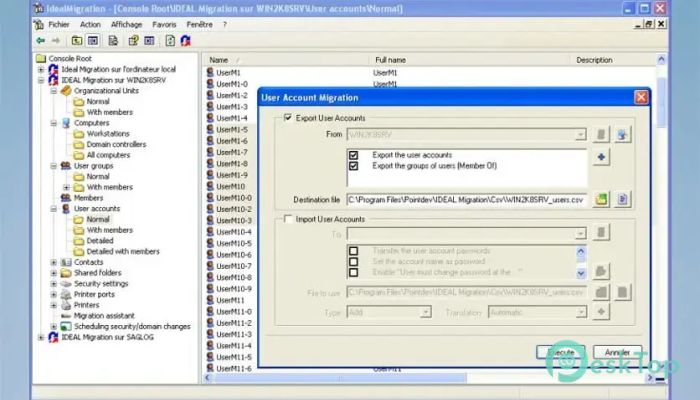Click the properties toolbar icon
The height and width of the screenshot is (400, 700).
[133, 41]
